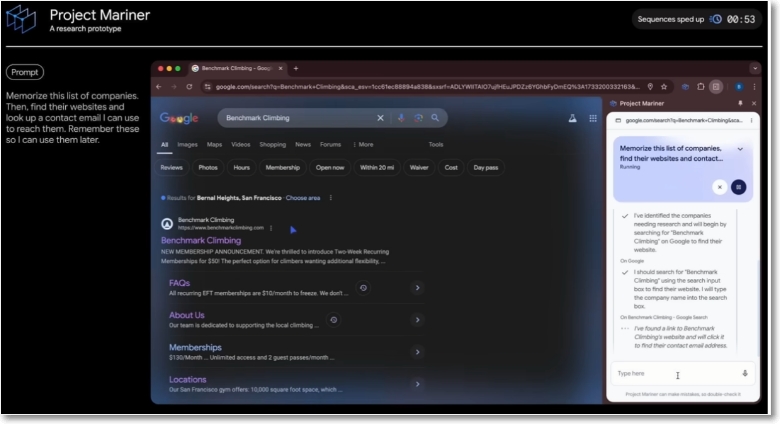The width and height of the screenshot is (780, 424).
Task: Click the Google logo
Action: pyautogui.click(x=179, y=118)
